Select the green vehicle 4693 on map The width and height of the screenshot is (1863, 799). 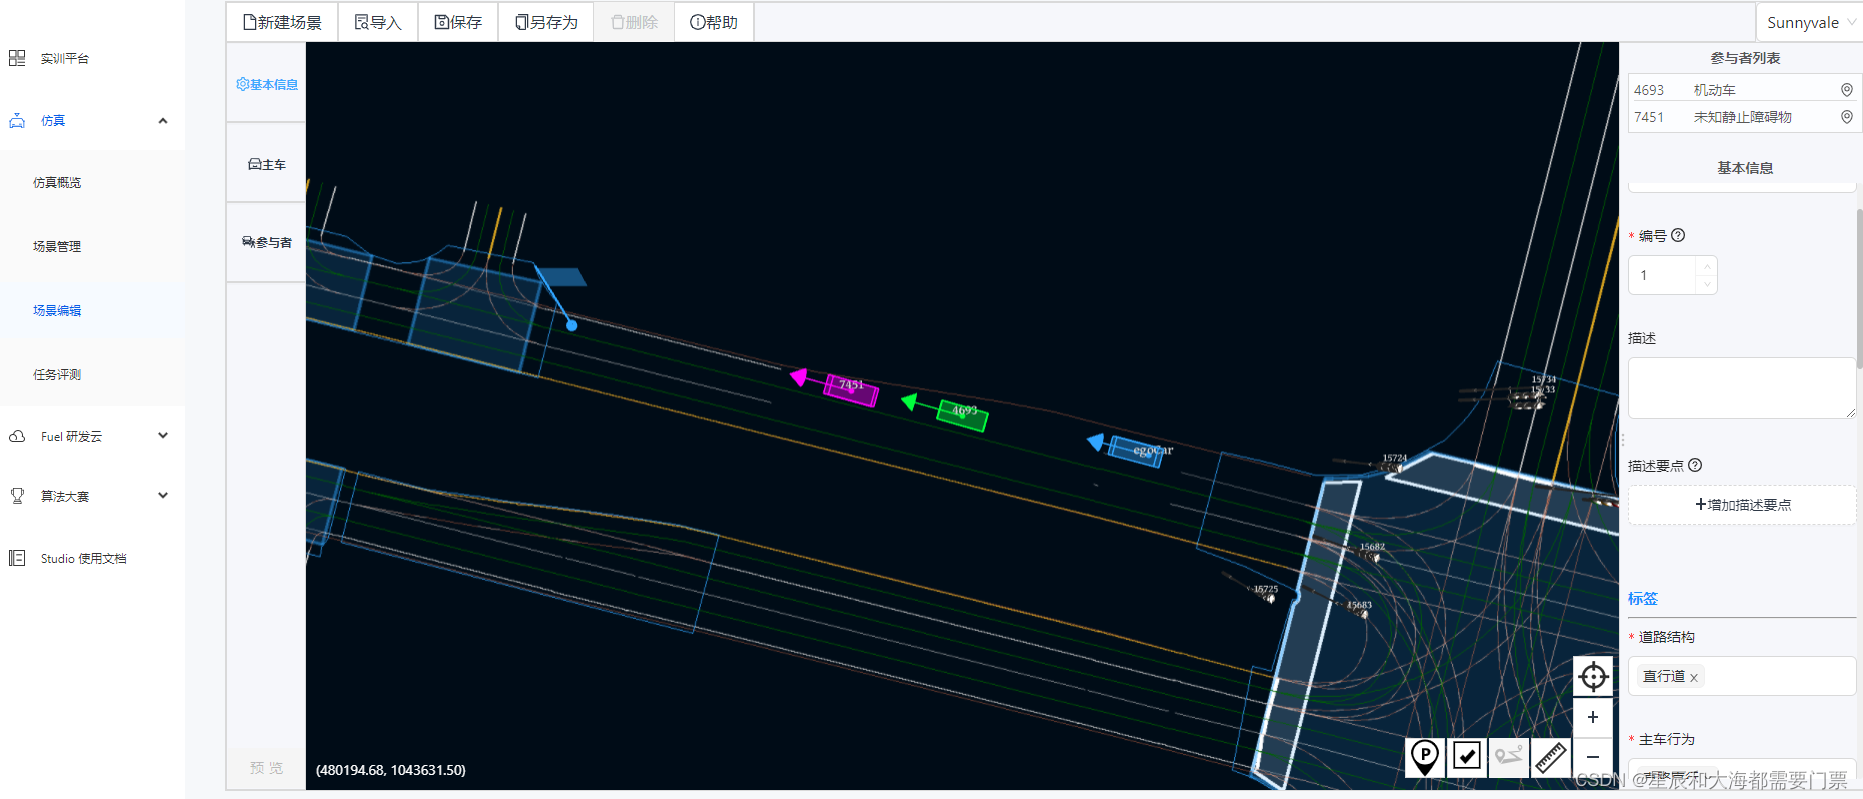pyautogui.click(x=962, y=415)
